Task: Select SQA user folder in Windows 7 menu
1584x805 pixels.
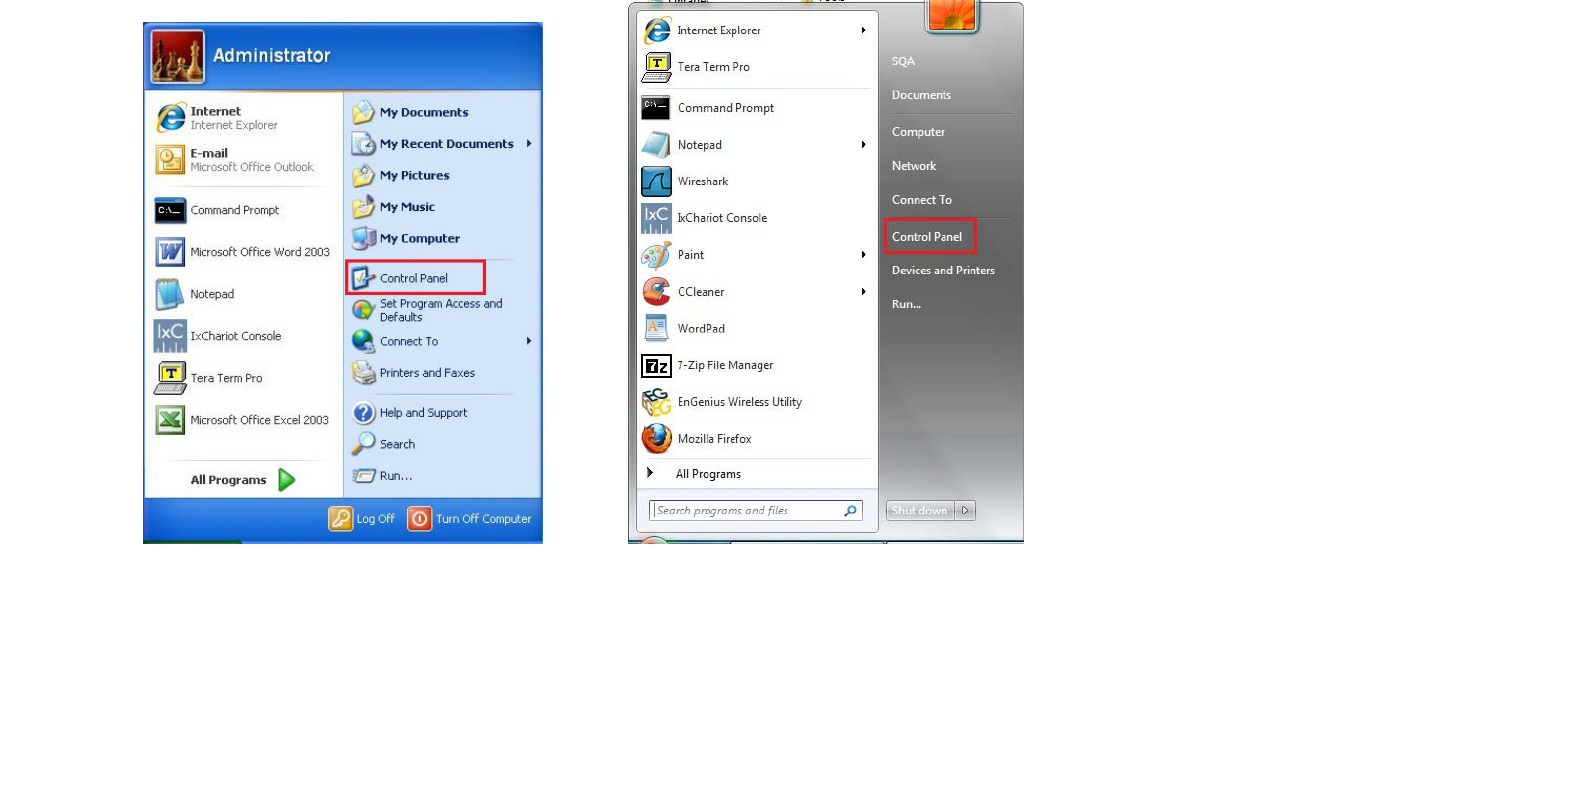Action: [903, 62]
